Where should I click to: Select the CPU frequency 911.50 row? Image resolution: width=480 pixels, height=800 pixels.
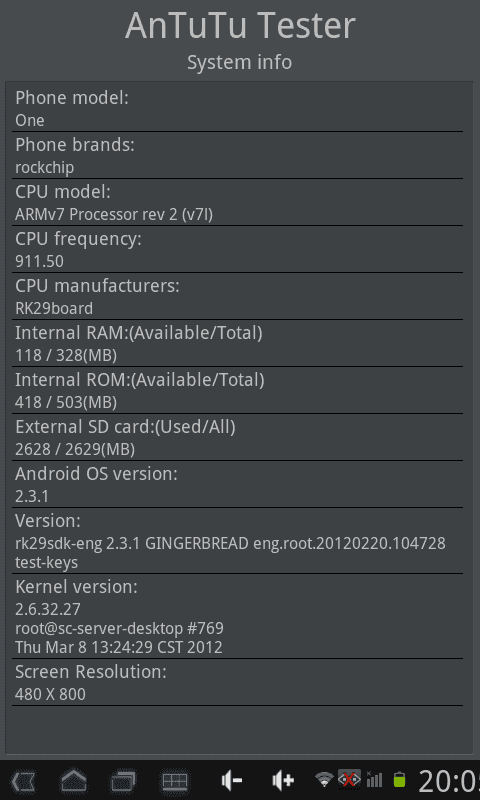click(x=237, y=249)
